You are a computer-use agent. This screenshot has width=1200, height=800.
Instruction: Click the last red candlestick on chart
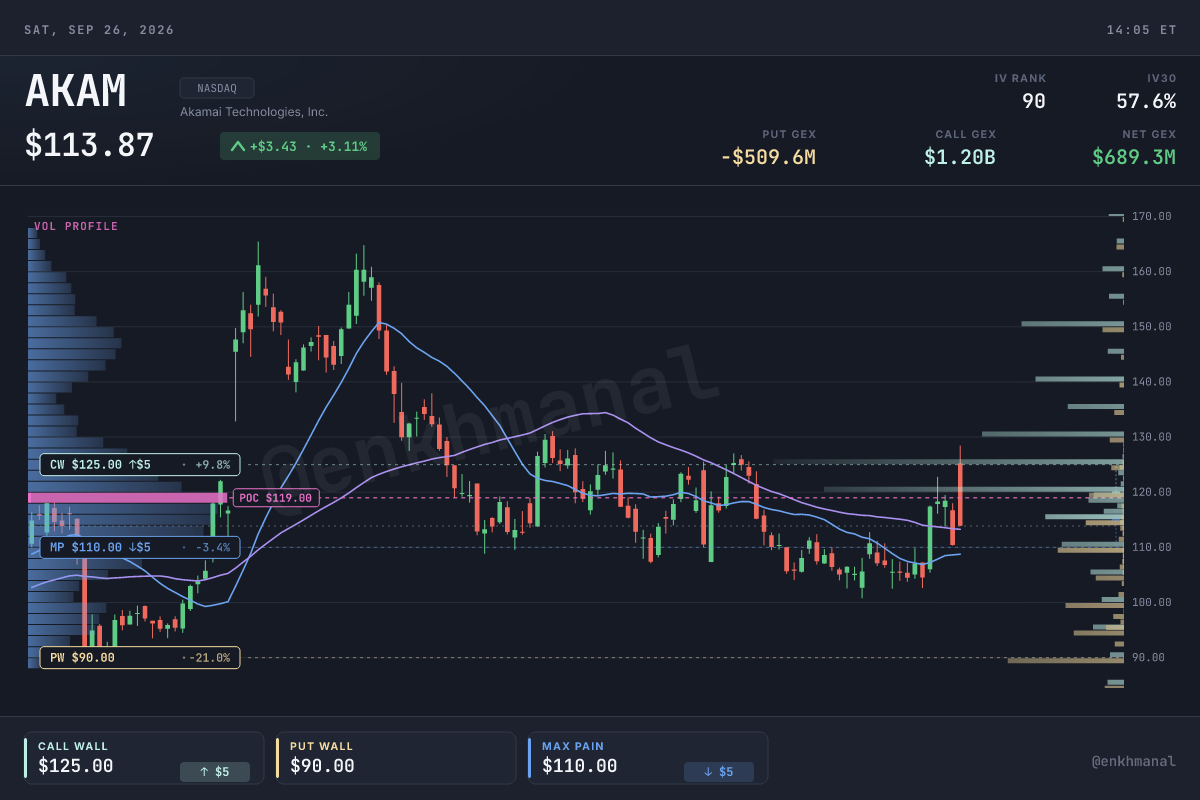point(960,488)
